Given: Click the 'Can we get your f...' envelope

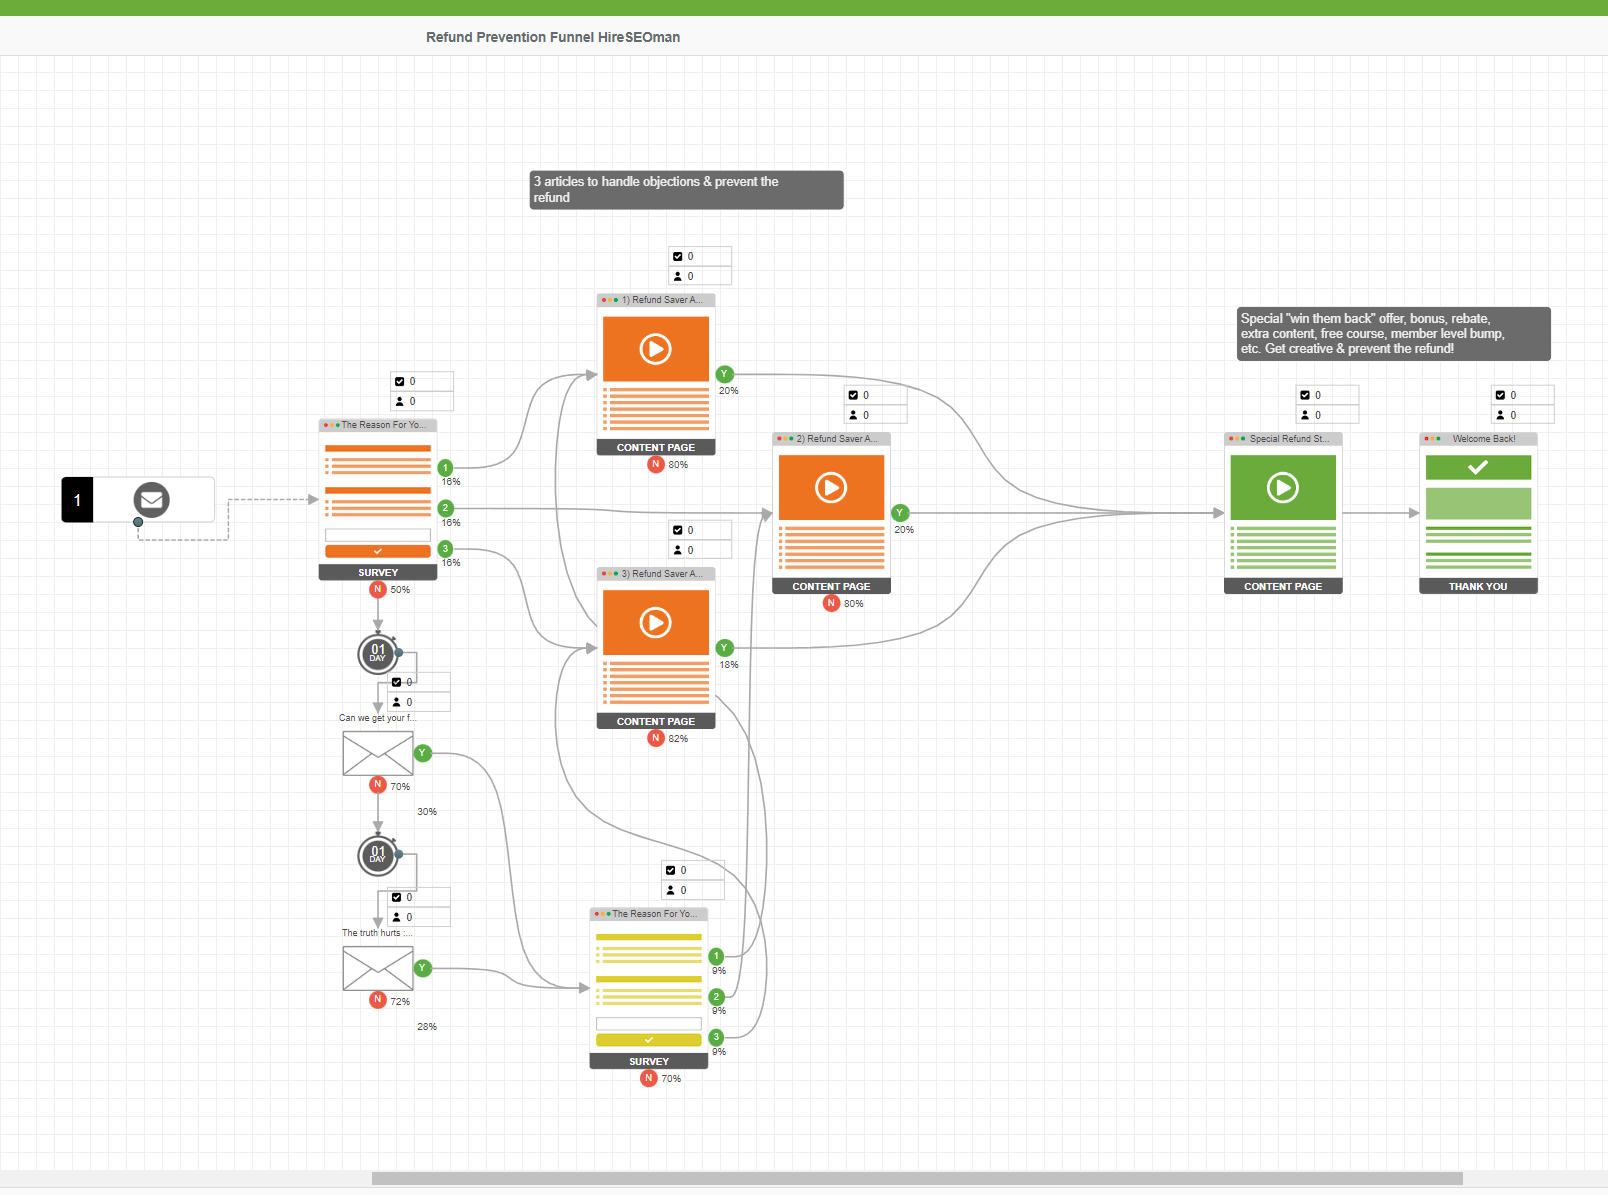Looking at the screenshot, I should pos(377,753).
